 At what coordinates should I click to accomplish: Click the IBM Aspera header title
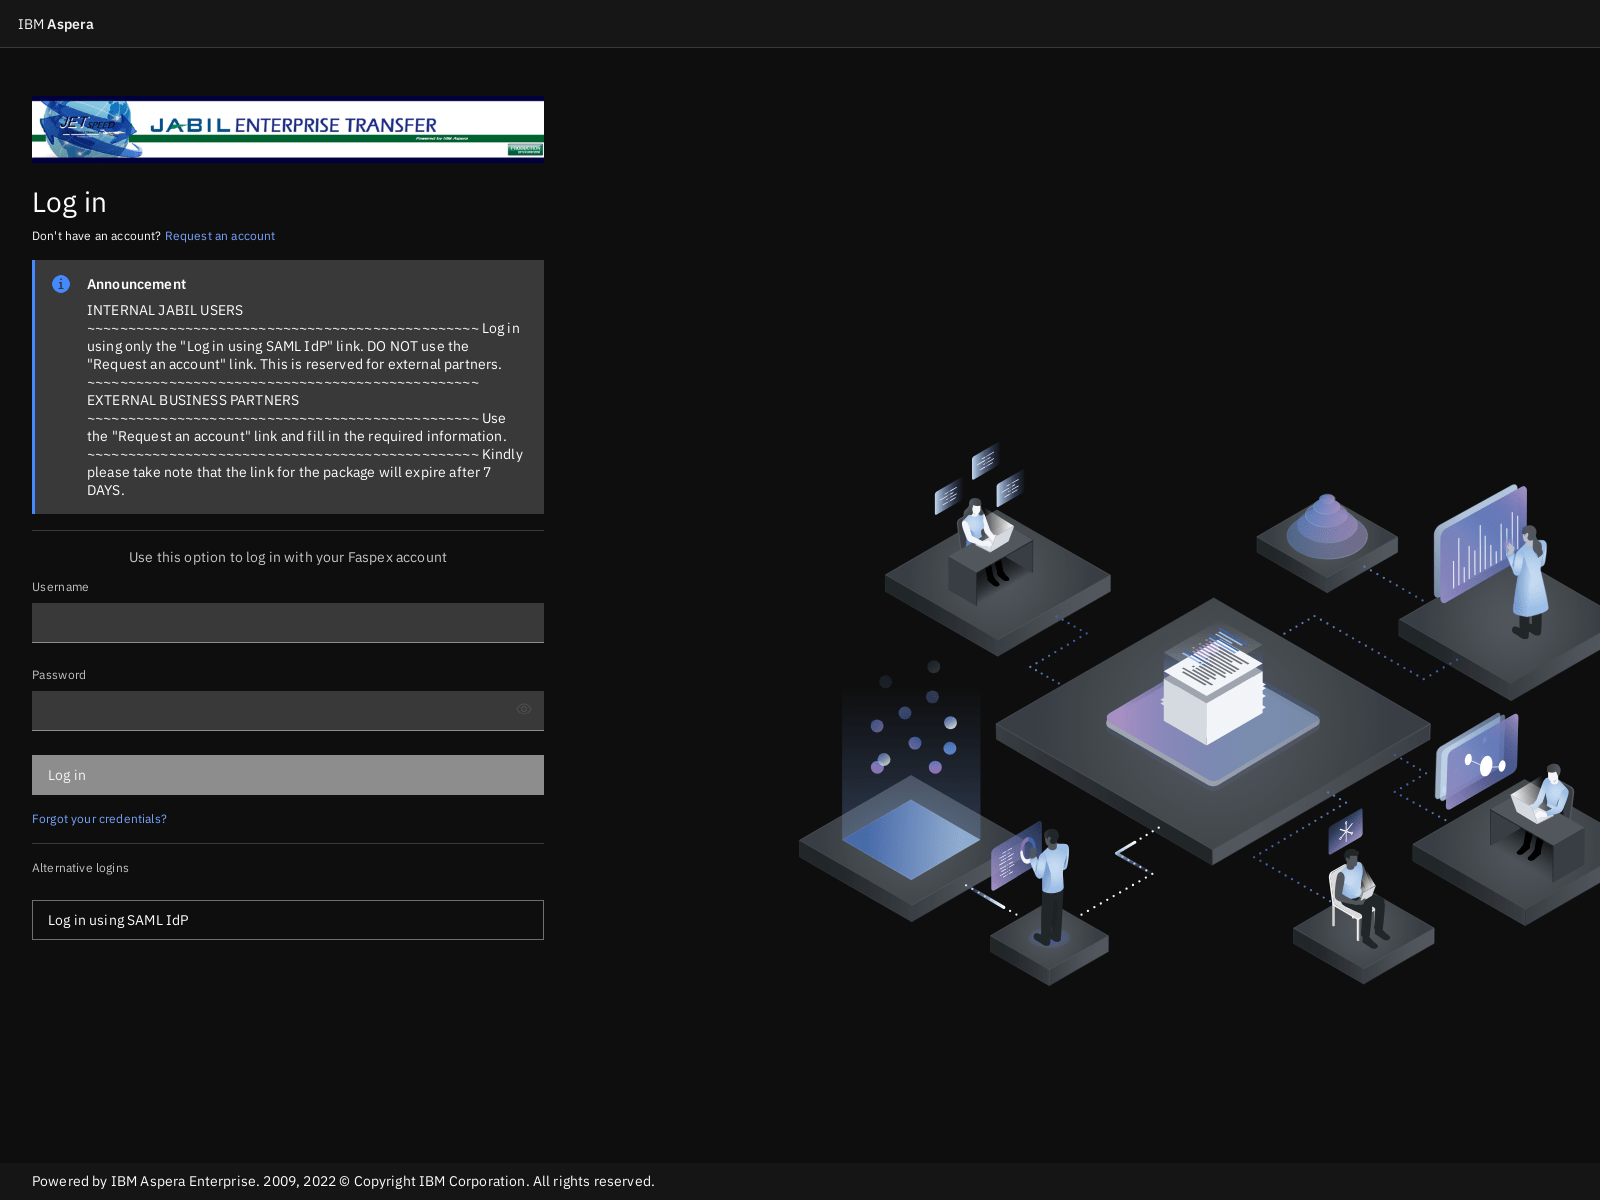(56, 24)
